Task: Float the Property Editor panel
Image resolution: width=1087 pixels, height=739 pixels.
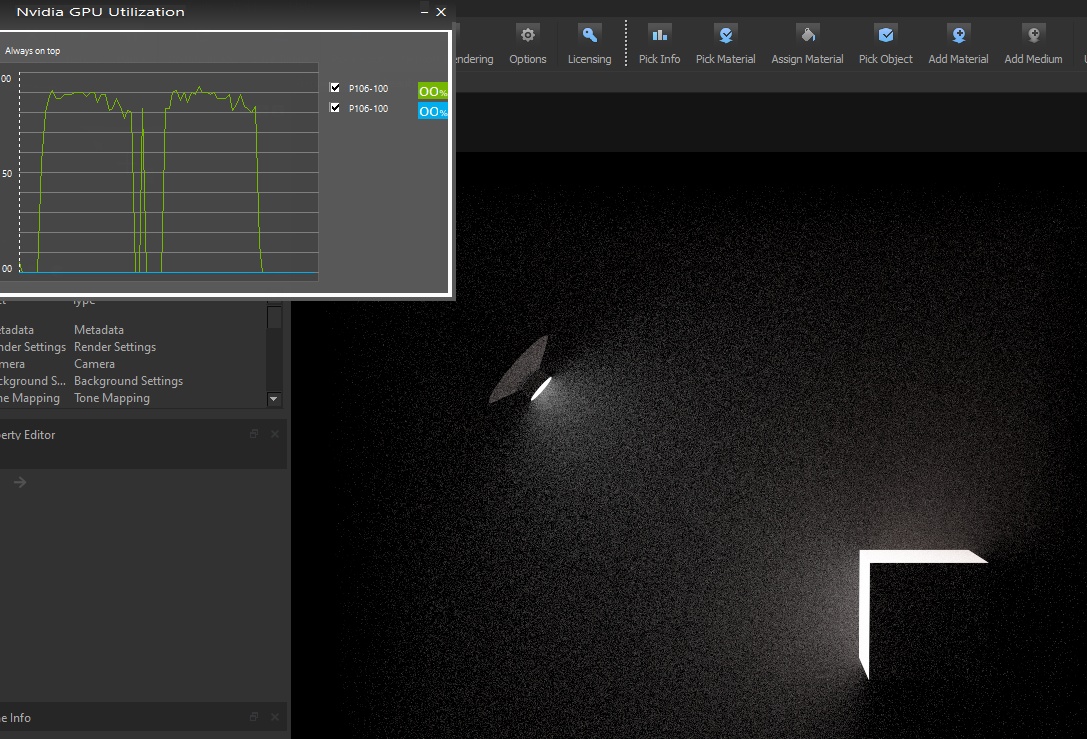Action: [x=254, y=434]
